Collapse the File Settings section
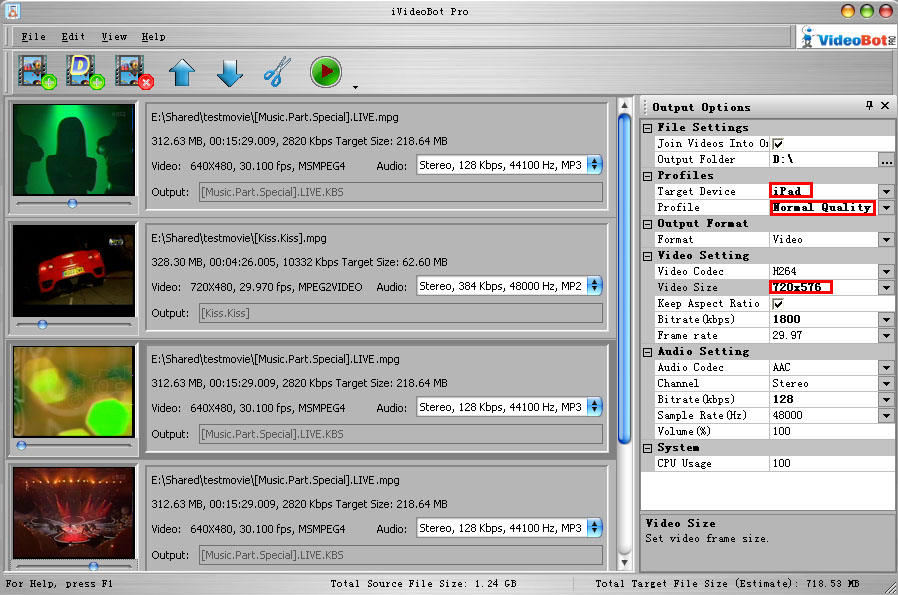 tap(647, 128)
